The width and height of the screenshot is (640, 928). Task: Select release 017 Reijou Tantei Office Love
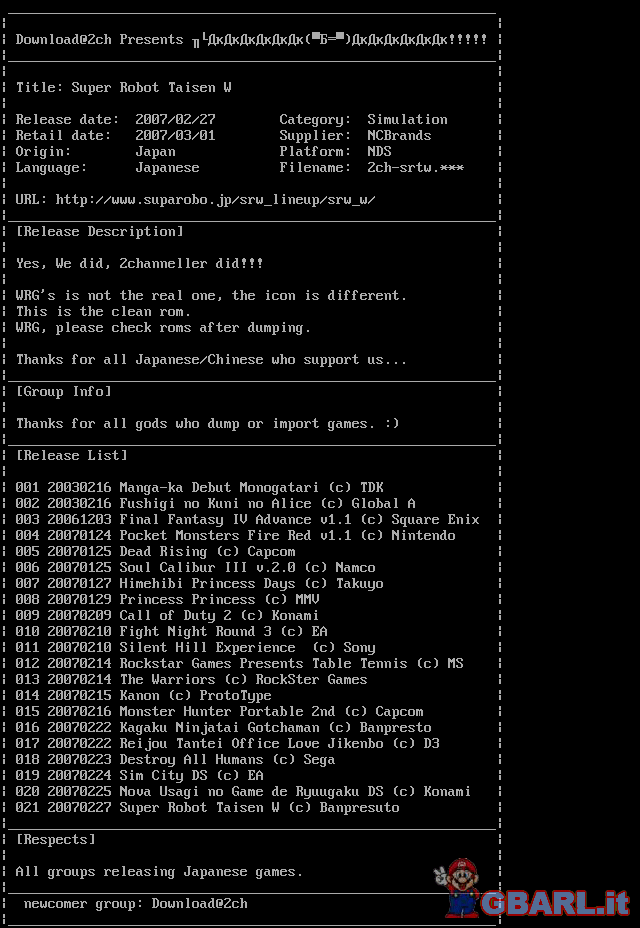point(228,743)
